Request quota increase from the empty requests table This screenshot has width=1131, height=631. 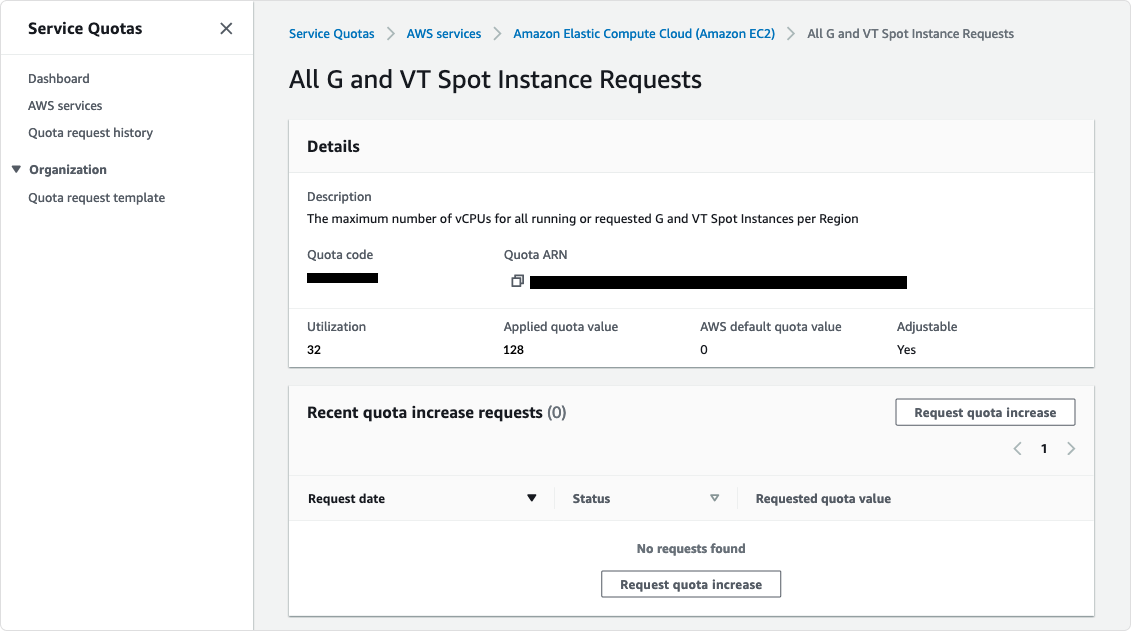[x=690, y=583]
